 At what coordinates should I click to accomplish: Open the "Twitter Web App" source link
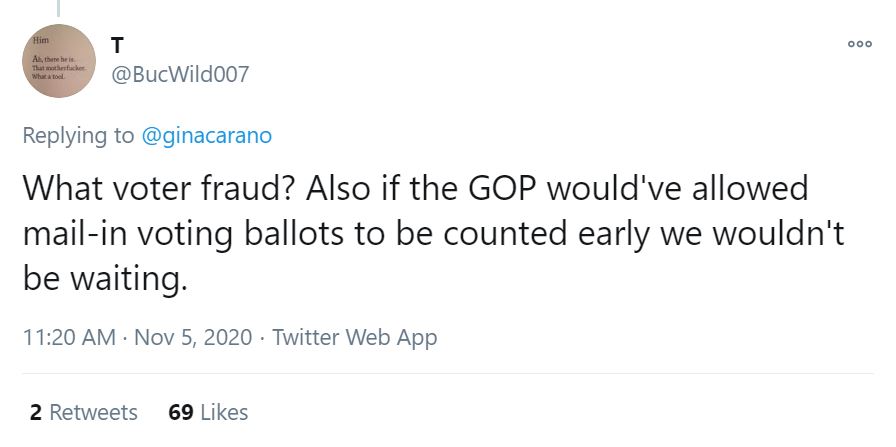coord(355,337)
